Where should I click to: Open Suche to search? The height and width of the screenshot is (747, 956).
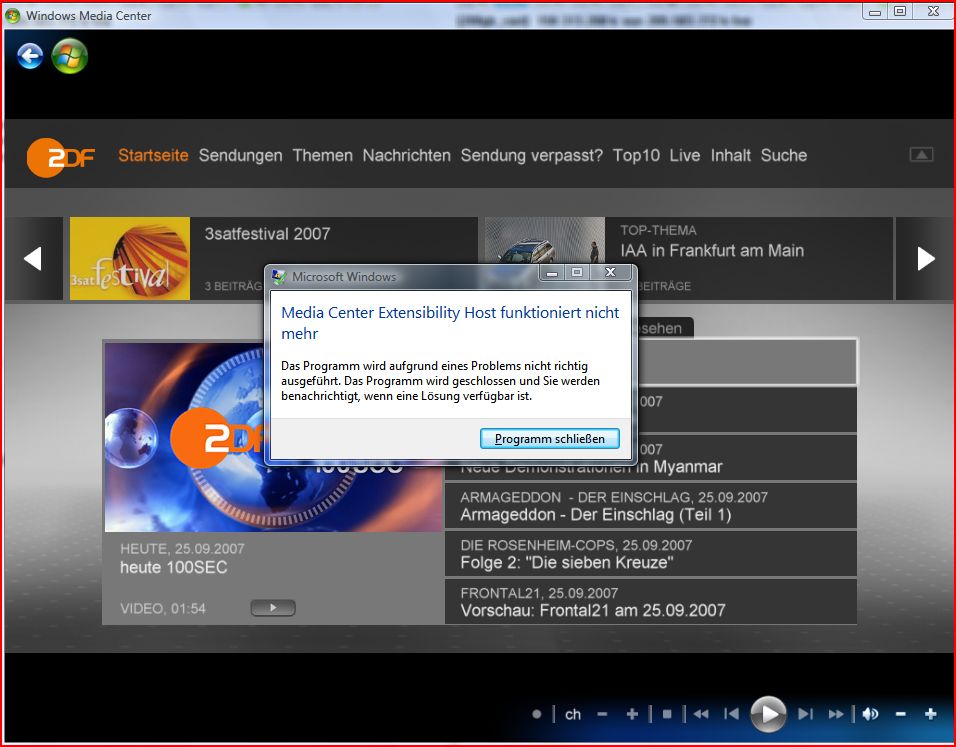tap(783, 155)
